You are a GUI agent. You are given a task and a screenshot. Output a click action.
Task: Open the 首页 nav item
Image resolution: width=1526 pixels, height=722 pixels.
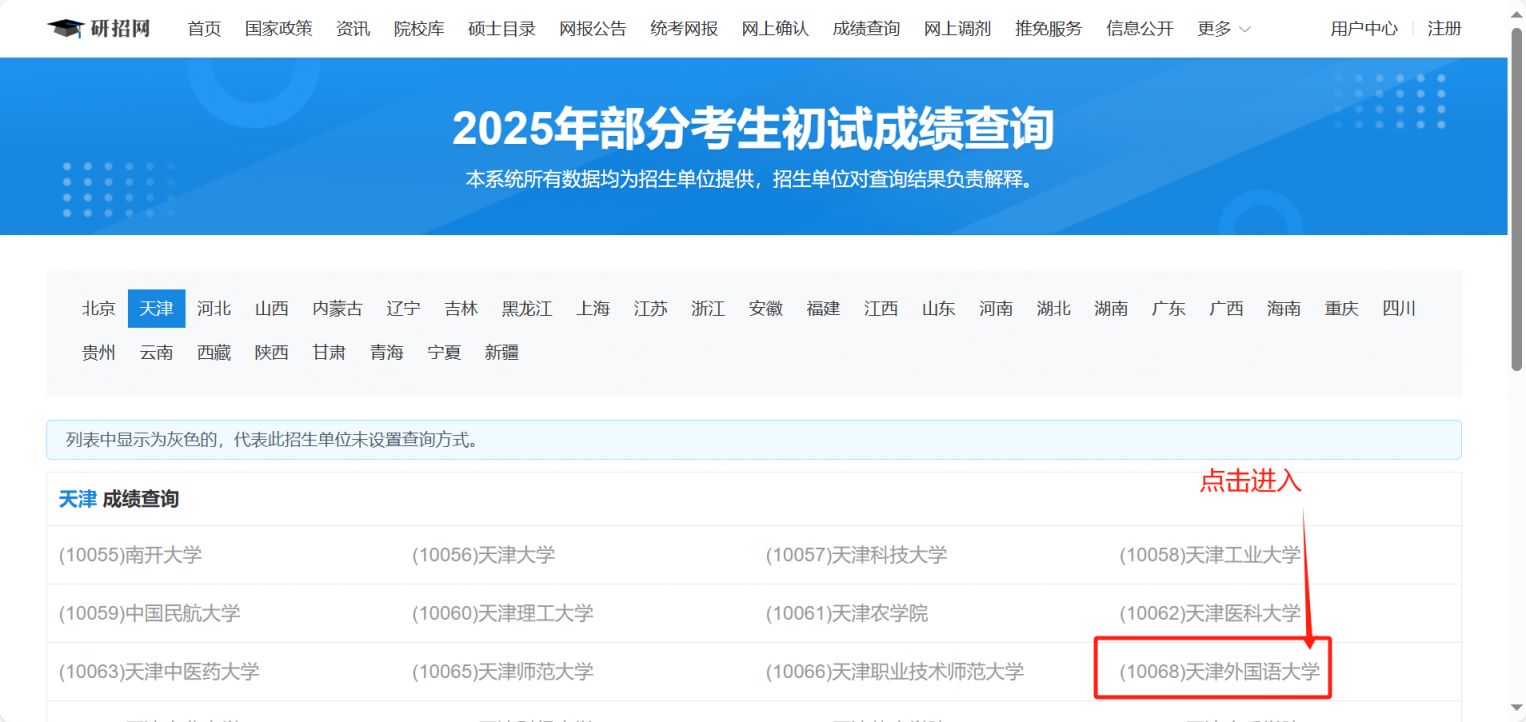[204, 29]
